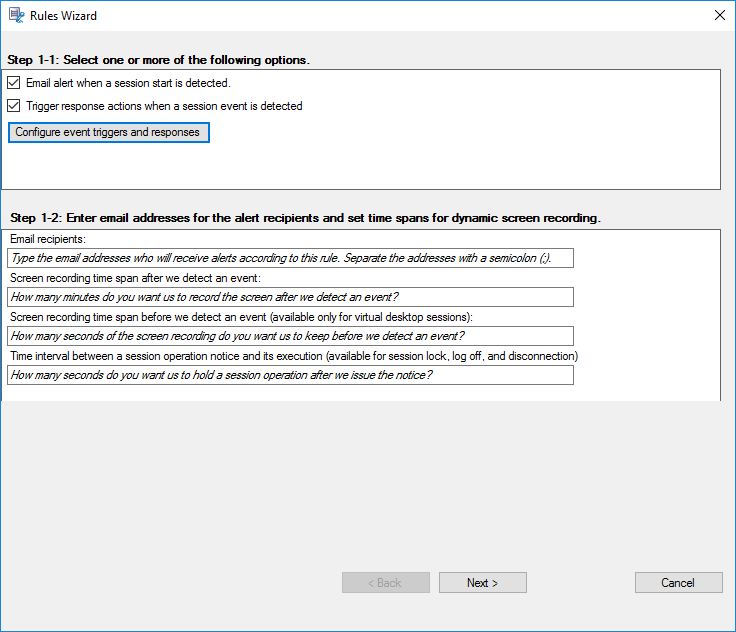The height and width of the screenshot is (632, 736).
Task: Focus the email recipients address field
Action: (x=290, y=258)
